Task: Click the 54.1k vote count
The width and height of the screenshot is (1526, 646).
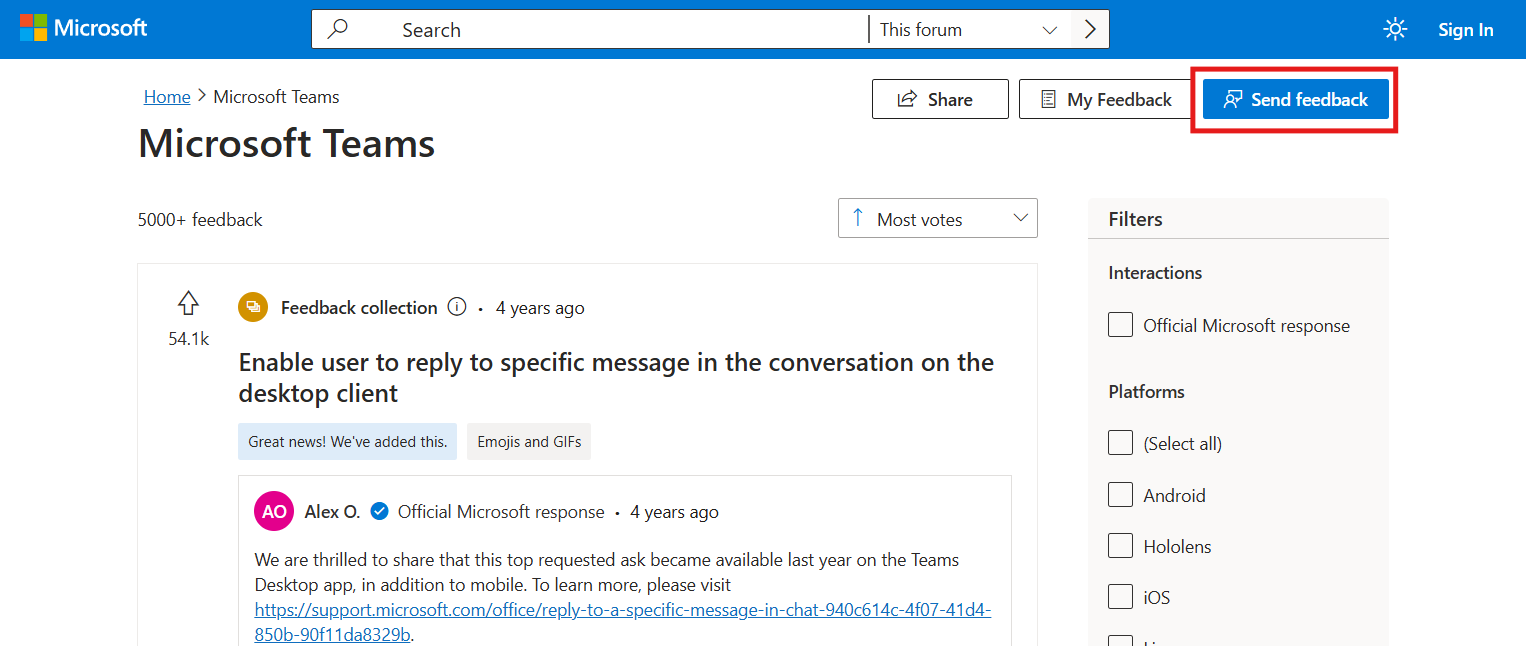Action: 188,339
